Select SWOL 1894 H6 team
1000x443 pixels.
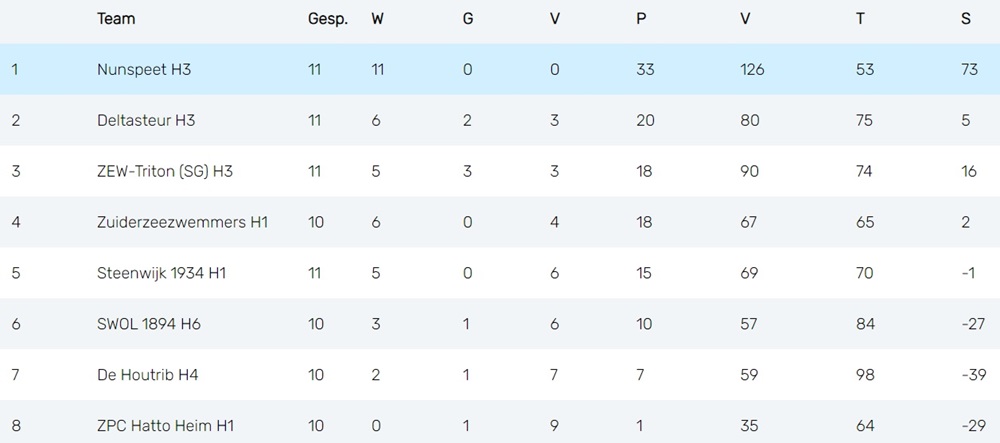149,324
